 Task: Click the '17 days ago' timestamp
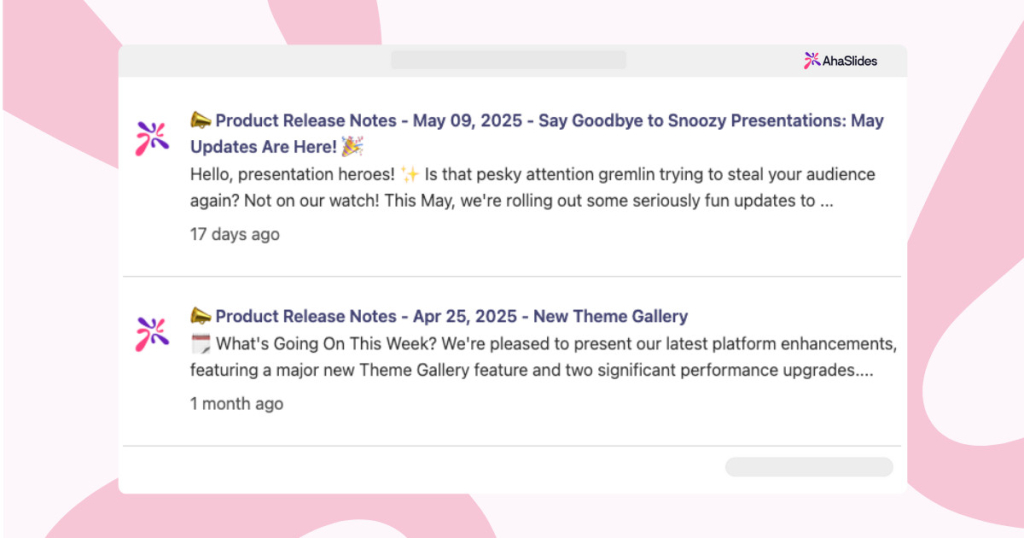(x=234, y=234)
